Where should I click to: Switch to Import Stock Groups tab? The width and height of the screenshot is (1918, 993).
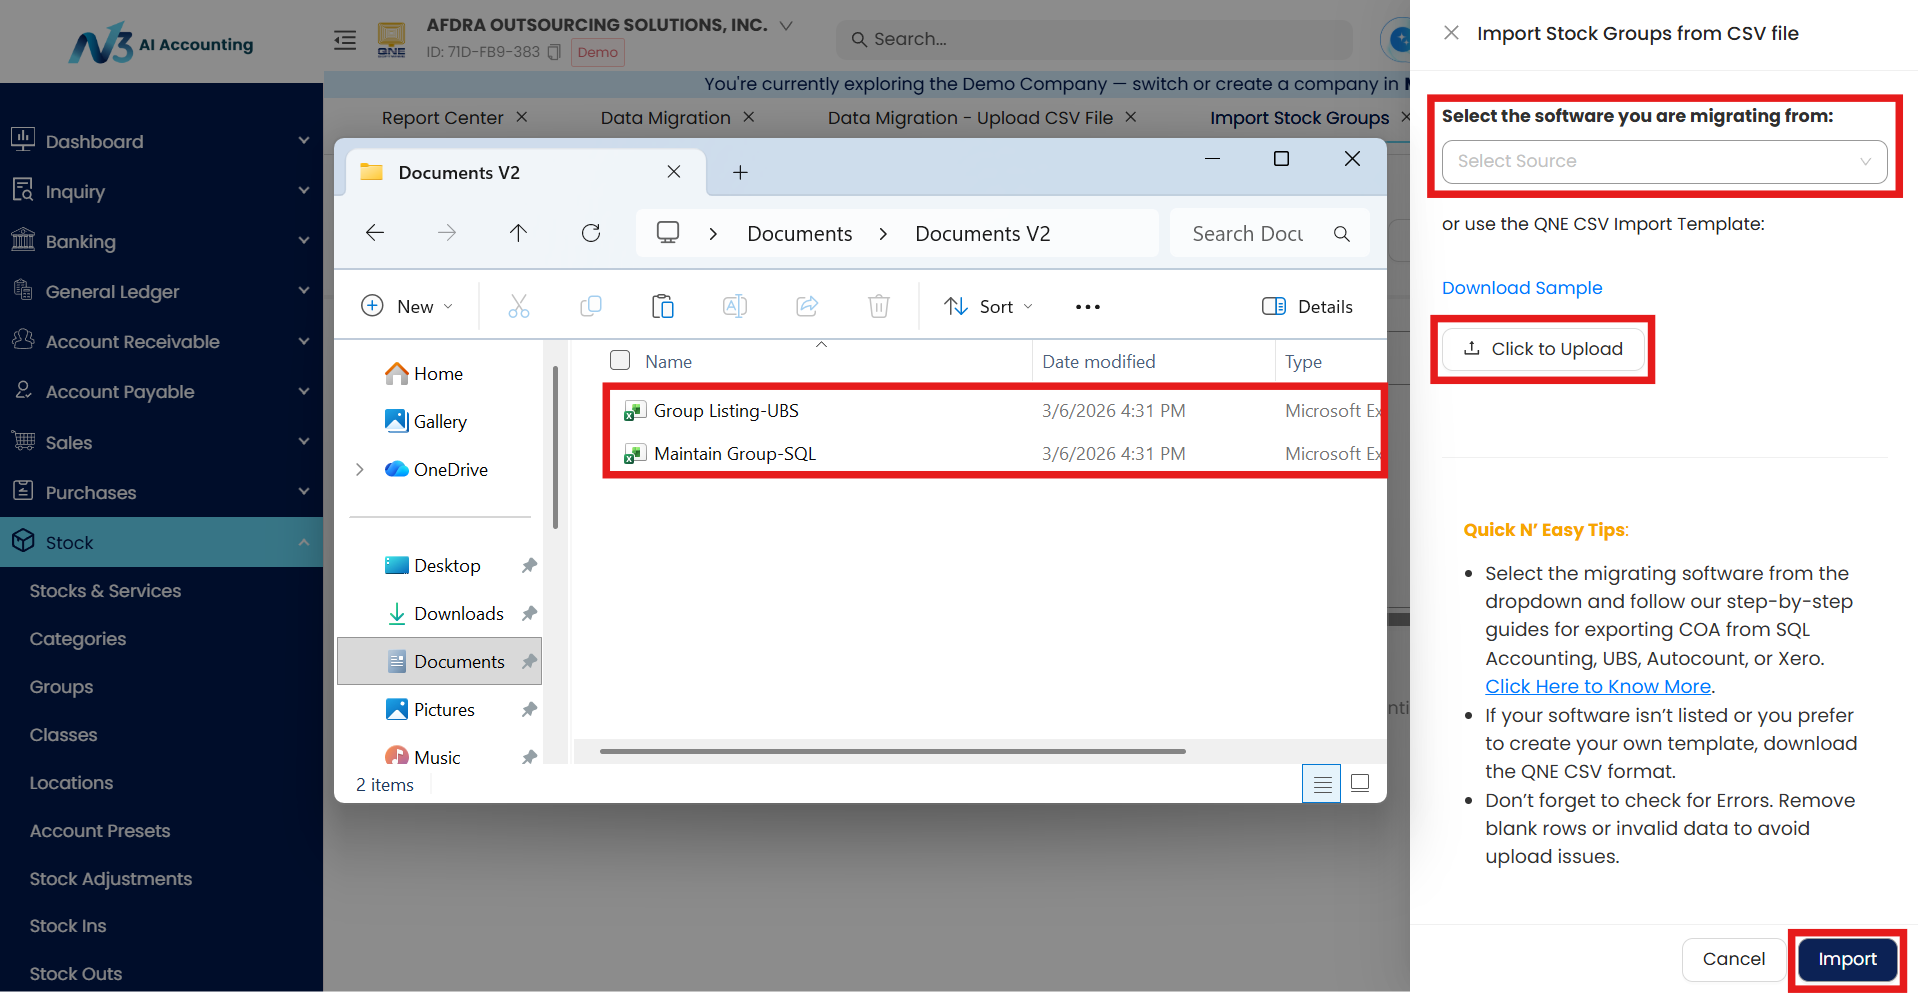click(1299, 118)
